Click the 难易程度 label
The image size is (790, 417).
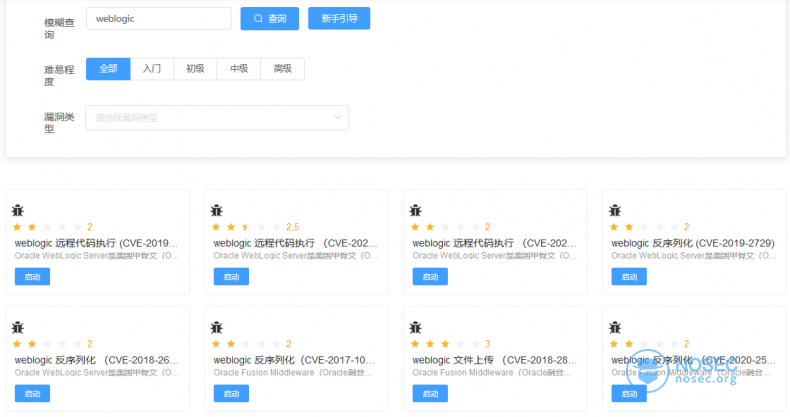(59, 75)
